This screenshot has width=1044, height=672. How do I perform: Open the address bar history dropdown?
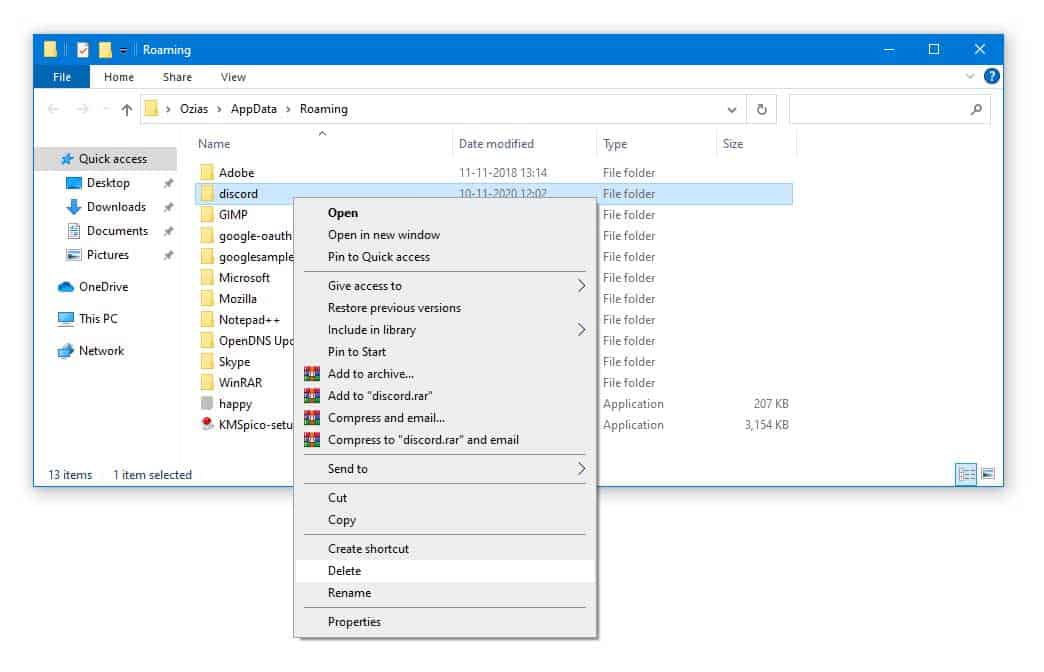click(x=732, y=110)
